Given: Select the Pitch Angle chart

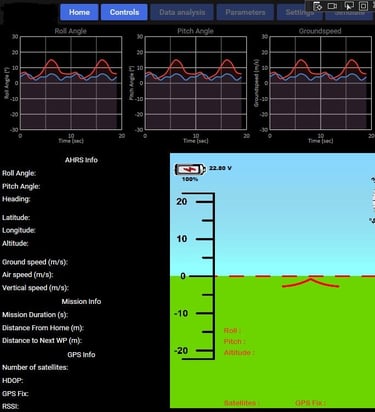Looking at the screenshot, I should point(196,83).
